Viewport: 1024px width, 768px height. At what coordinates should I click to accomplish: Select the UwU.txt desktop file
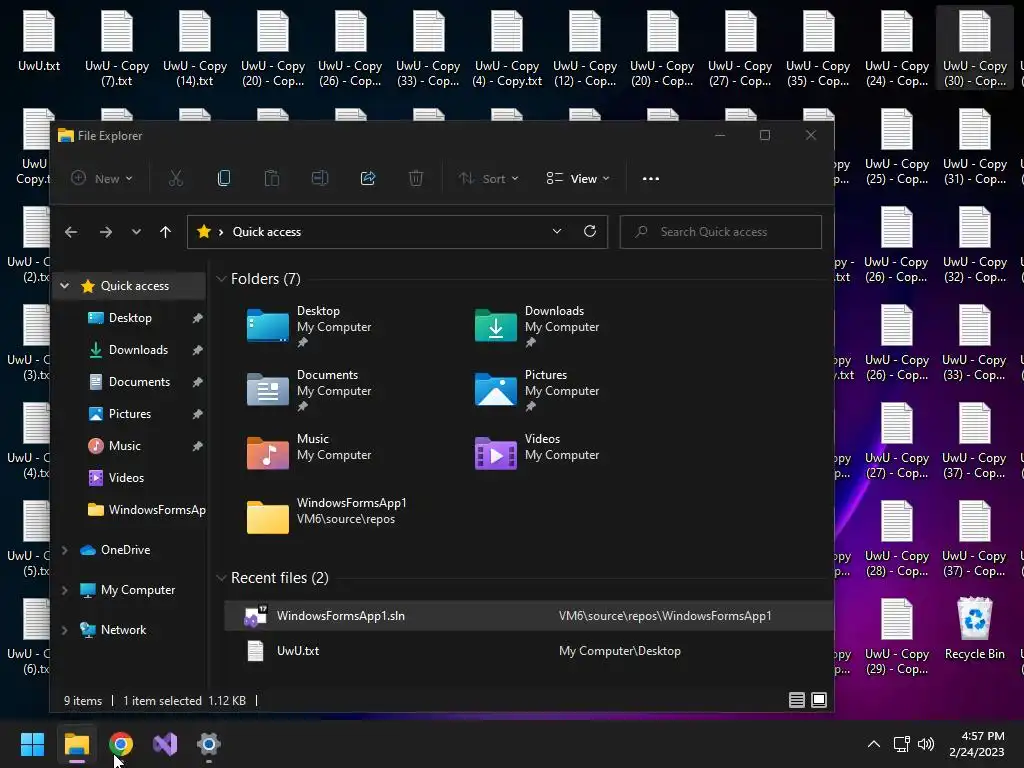pyautogui.click(x=39, y=40)
